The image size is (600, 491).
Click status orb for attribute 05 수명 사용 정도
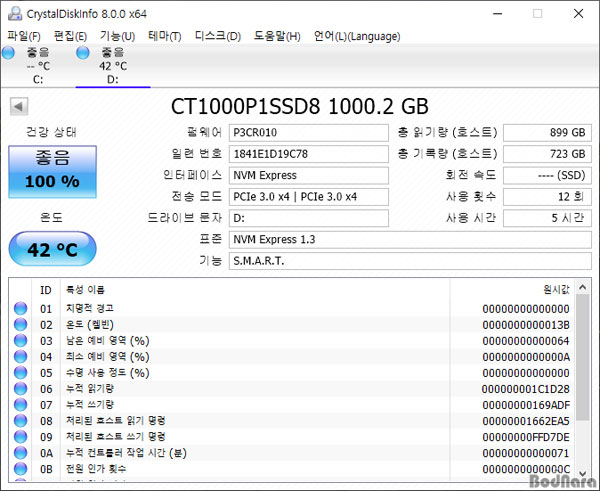click(21, 373)
